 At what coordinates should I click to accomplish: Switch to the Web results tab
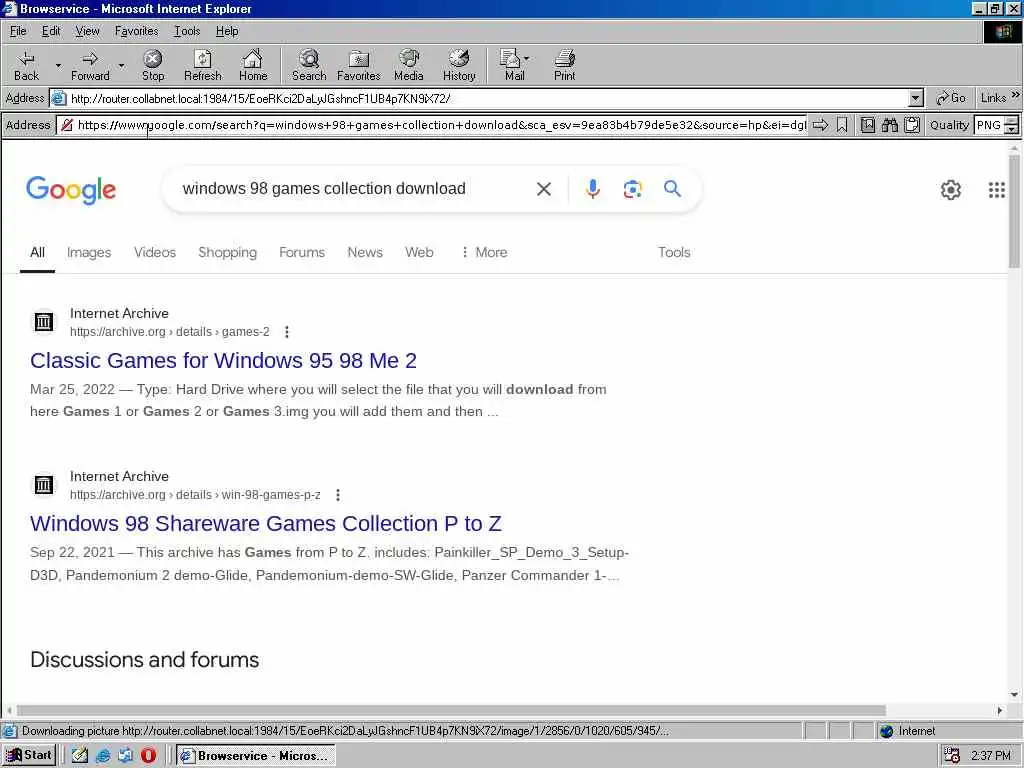[419, 252]
